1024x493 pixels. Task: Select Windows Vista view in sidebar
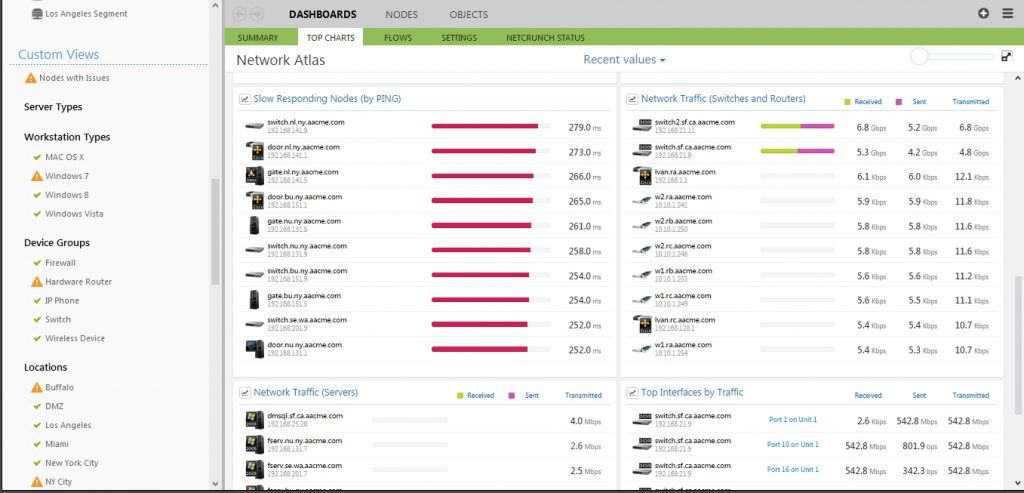point(74,214)
